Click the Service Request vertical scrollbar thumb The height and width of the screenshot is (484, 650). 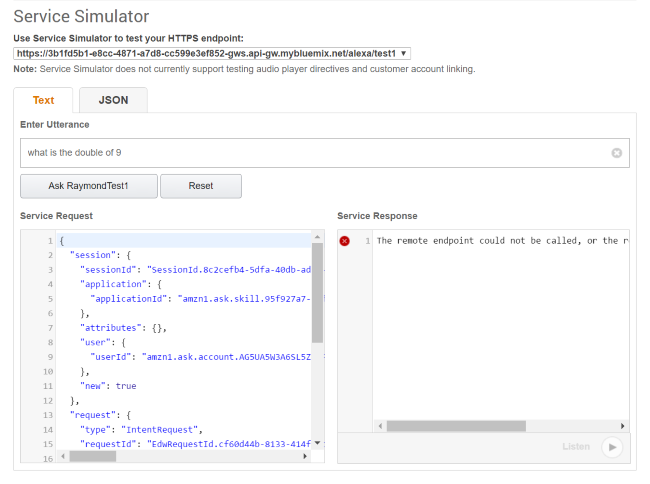[x=318, y=293]
